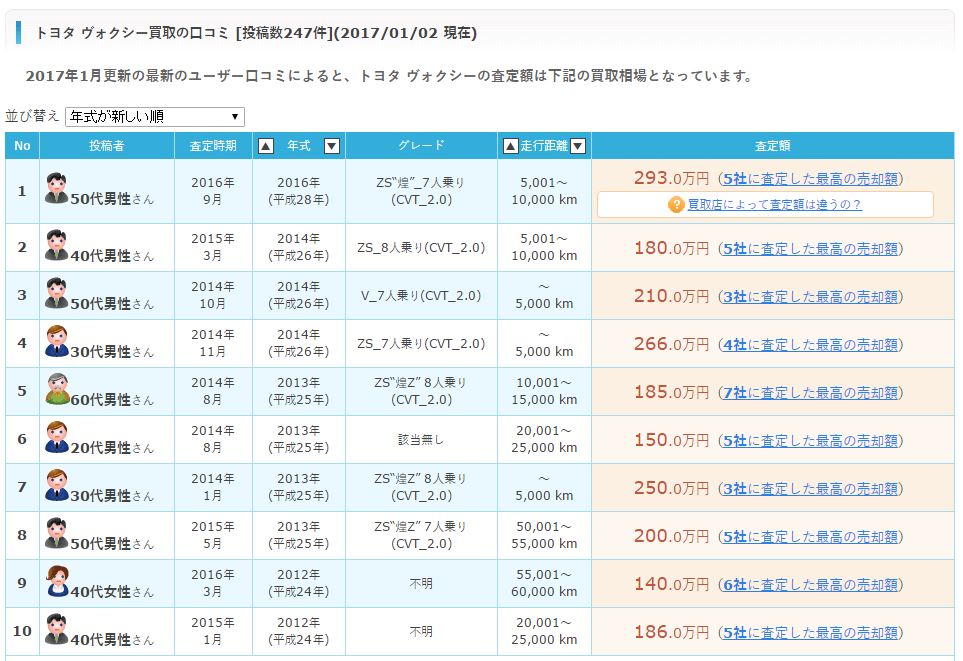Click the ZS"煌"_7人乗り grade cell
This screenshot has height=661, width=963.
[421, 191]
